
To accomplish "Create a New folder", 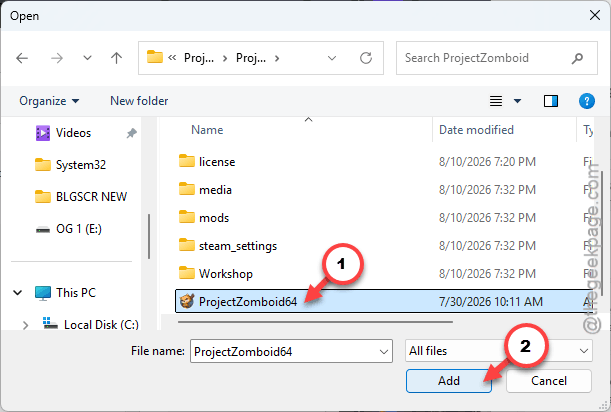I will (139, 101).
